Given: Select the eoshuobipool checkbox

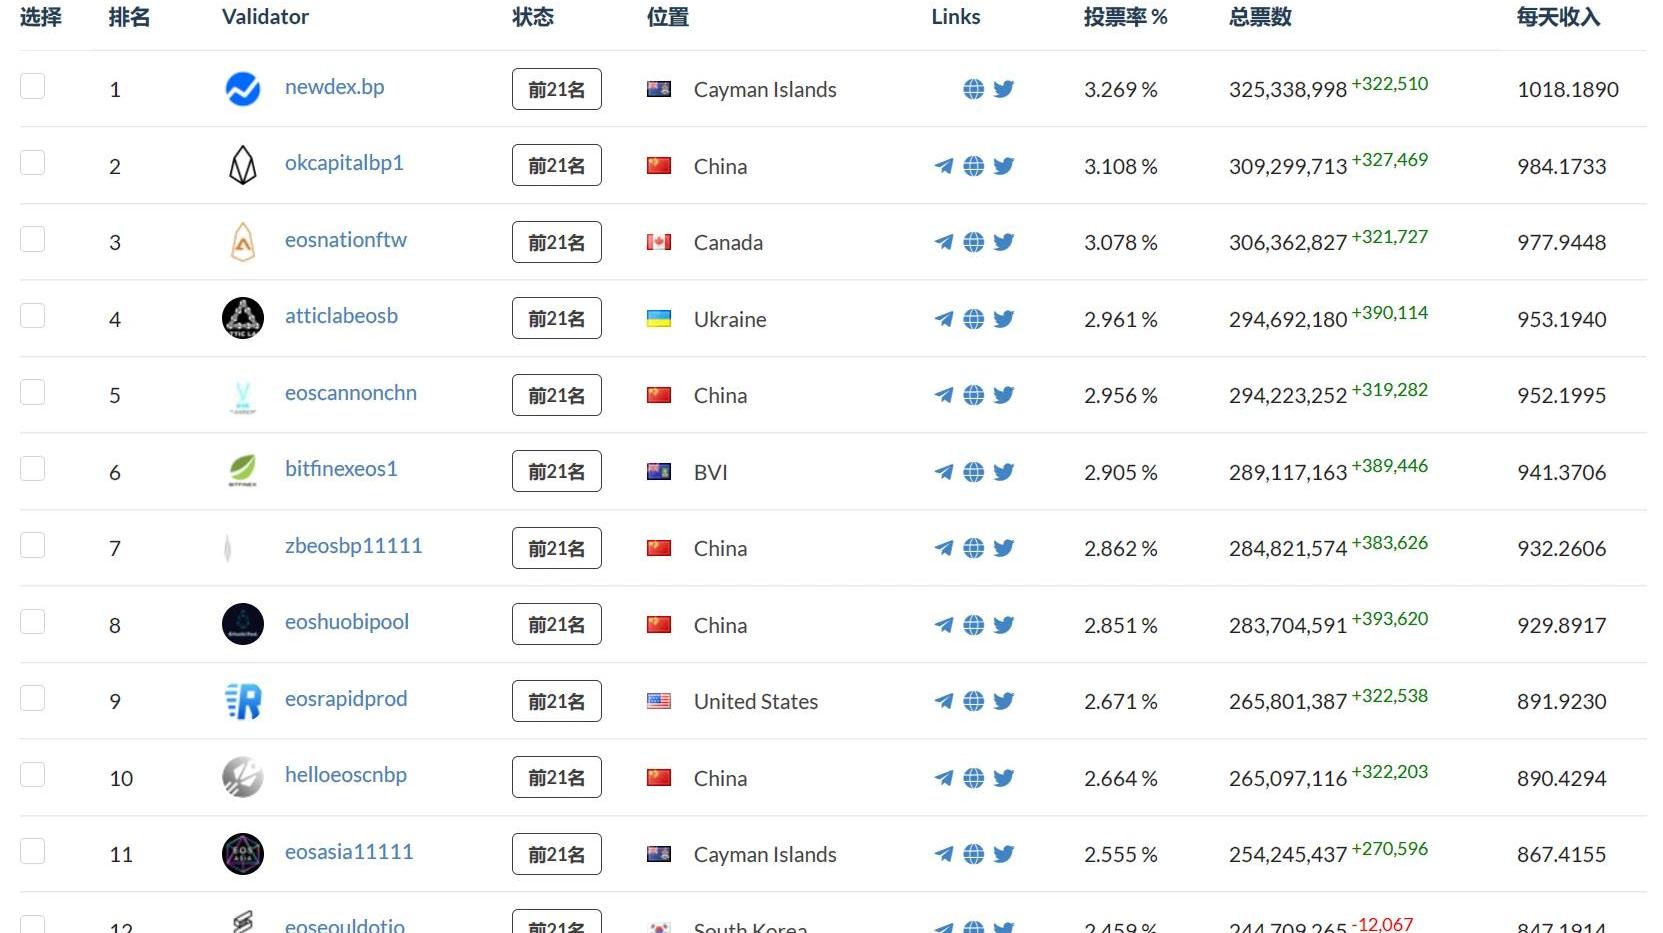Looking at the screenshot, I should tap(32, 621).
